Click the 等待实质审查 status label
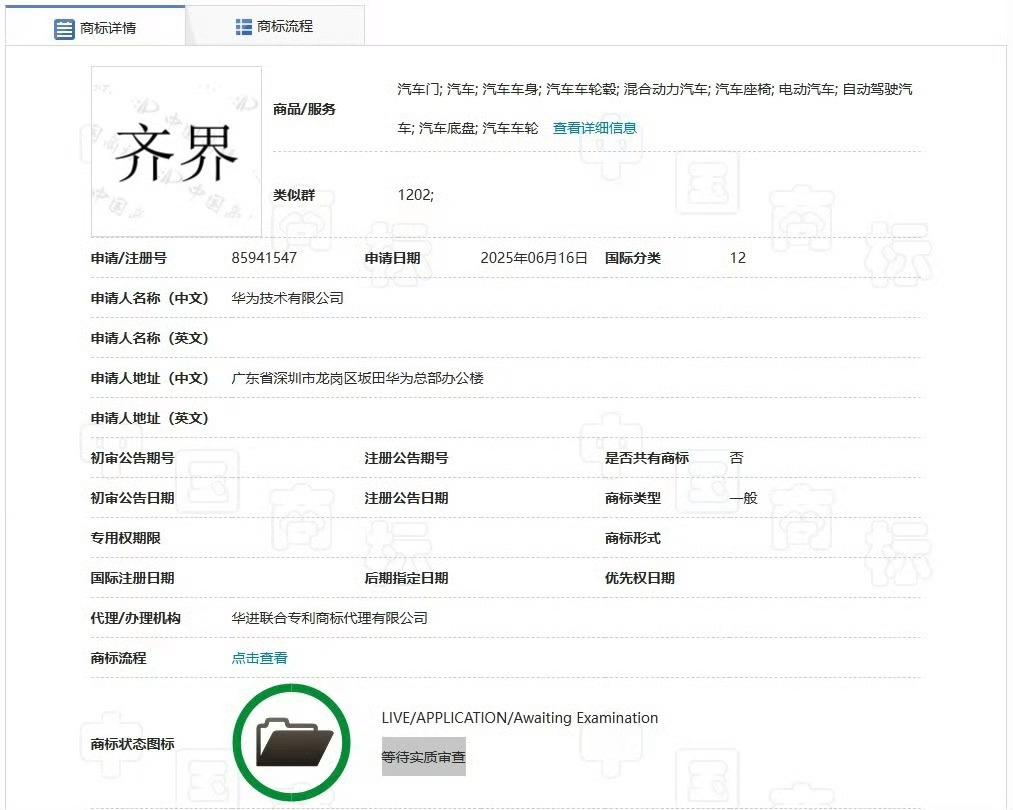Viewport: 1013px width, 810px height. click(x=424, y=756)
